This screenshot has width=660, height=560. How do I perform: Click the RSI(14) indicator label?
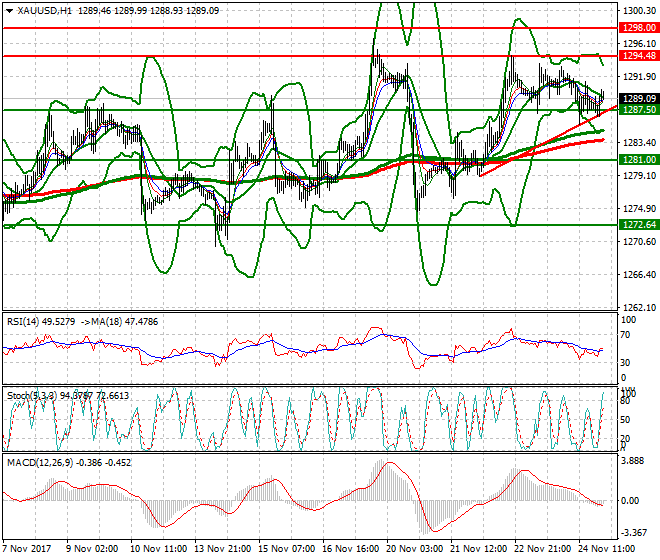[25, 321]
